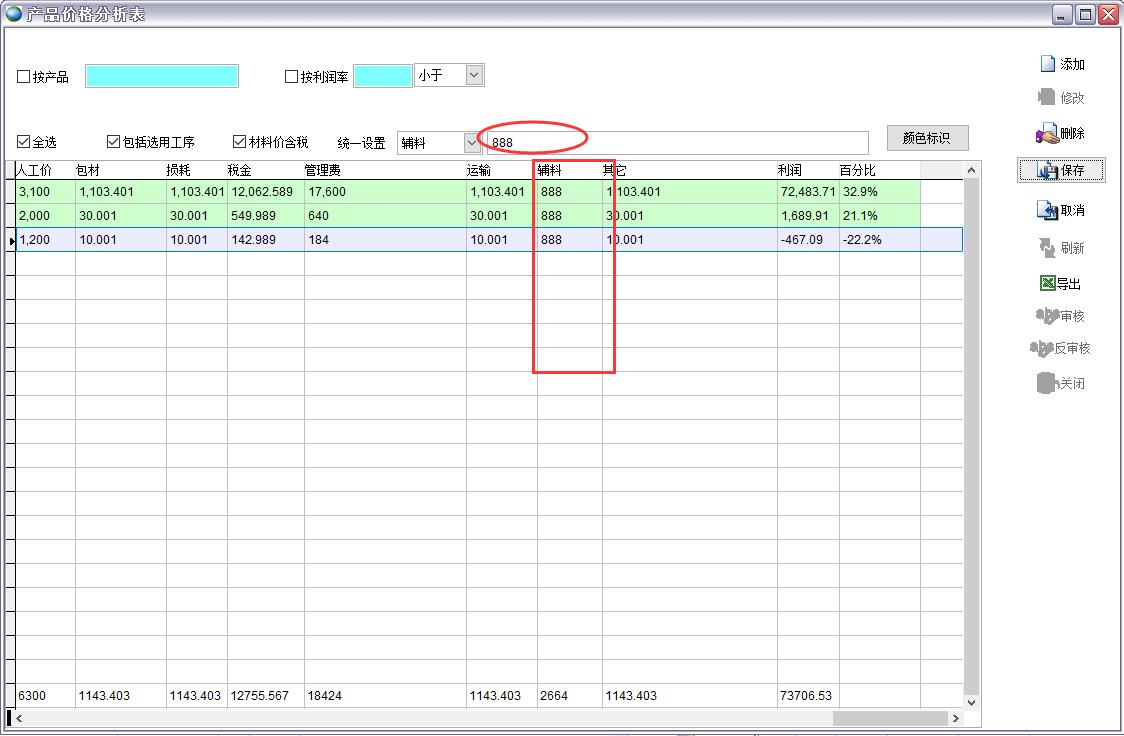Click the 取消 (Cancel) icon button

(x=1061, y=210)
